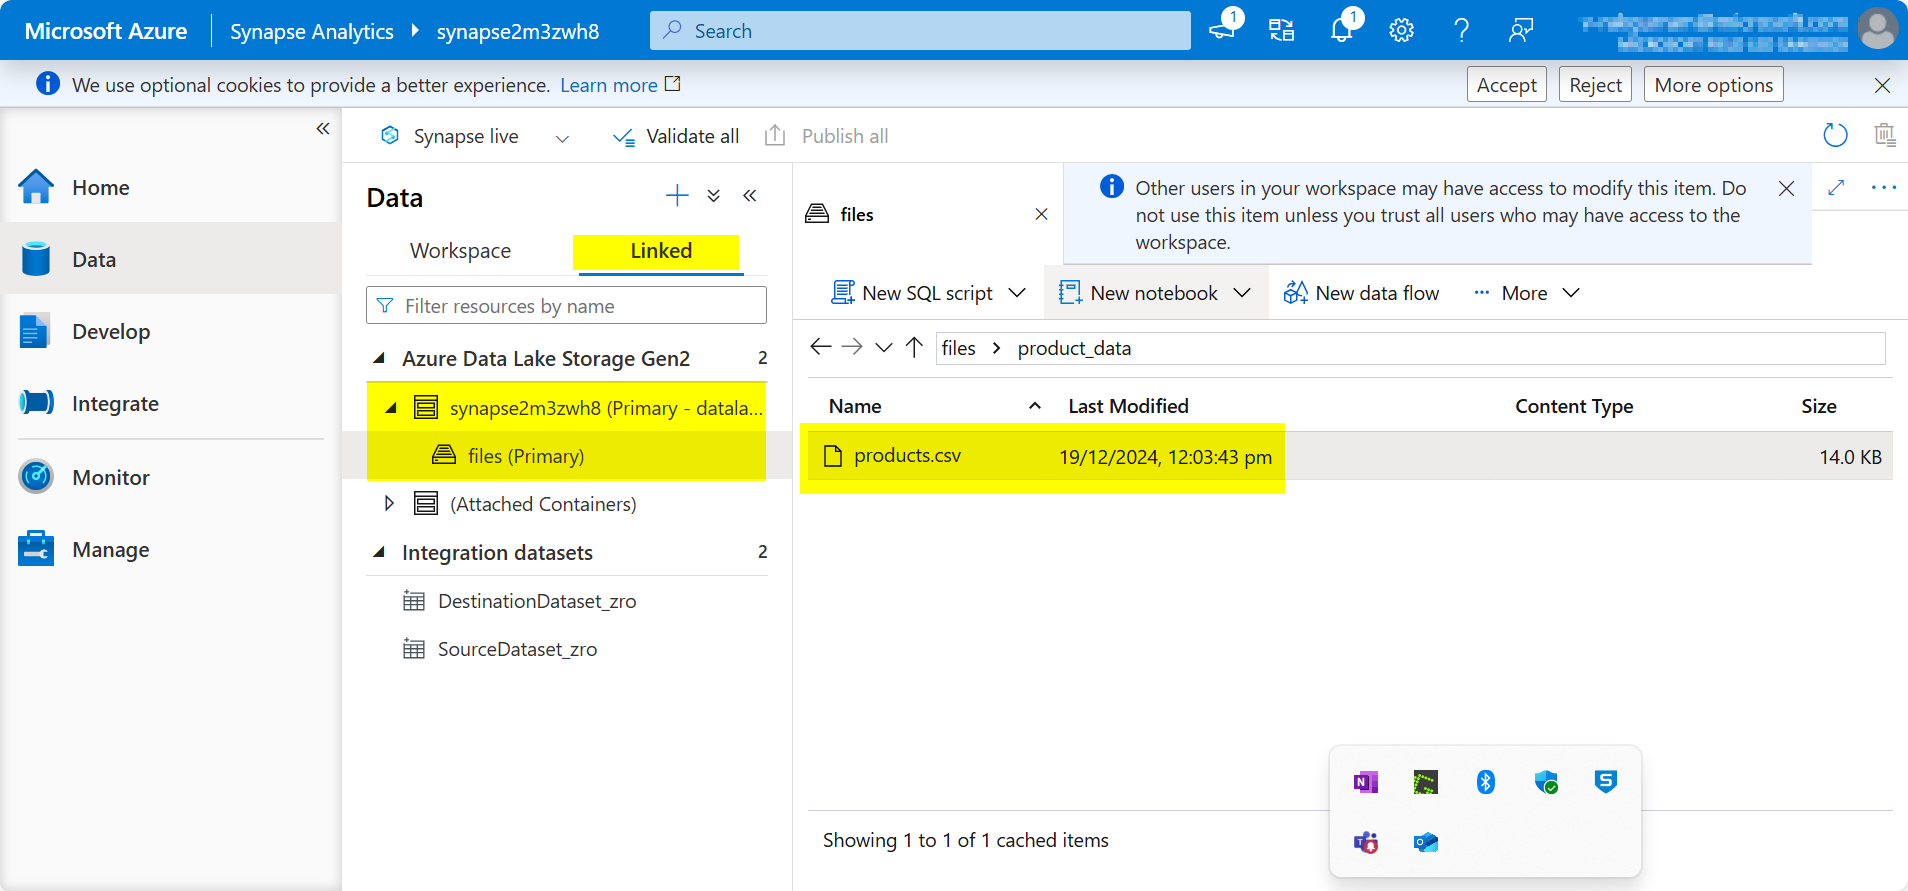Click the synapse2m3zwh8 workspace breadcrumb
Screen dimensions: 1908x891
(518, 31)
